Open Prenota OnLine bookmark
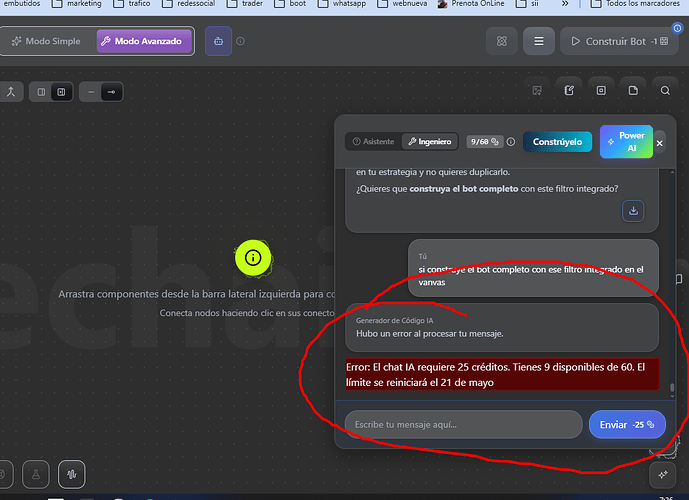 pyautogui.click(x=471, y=4)
